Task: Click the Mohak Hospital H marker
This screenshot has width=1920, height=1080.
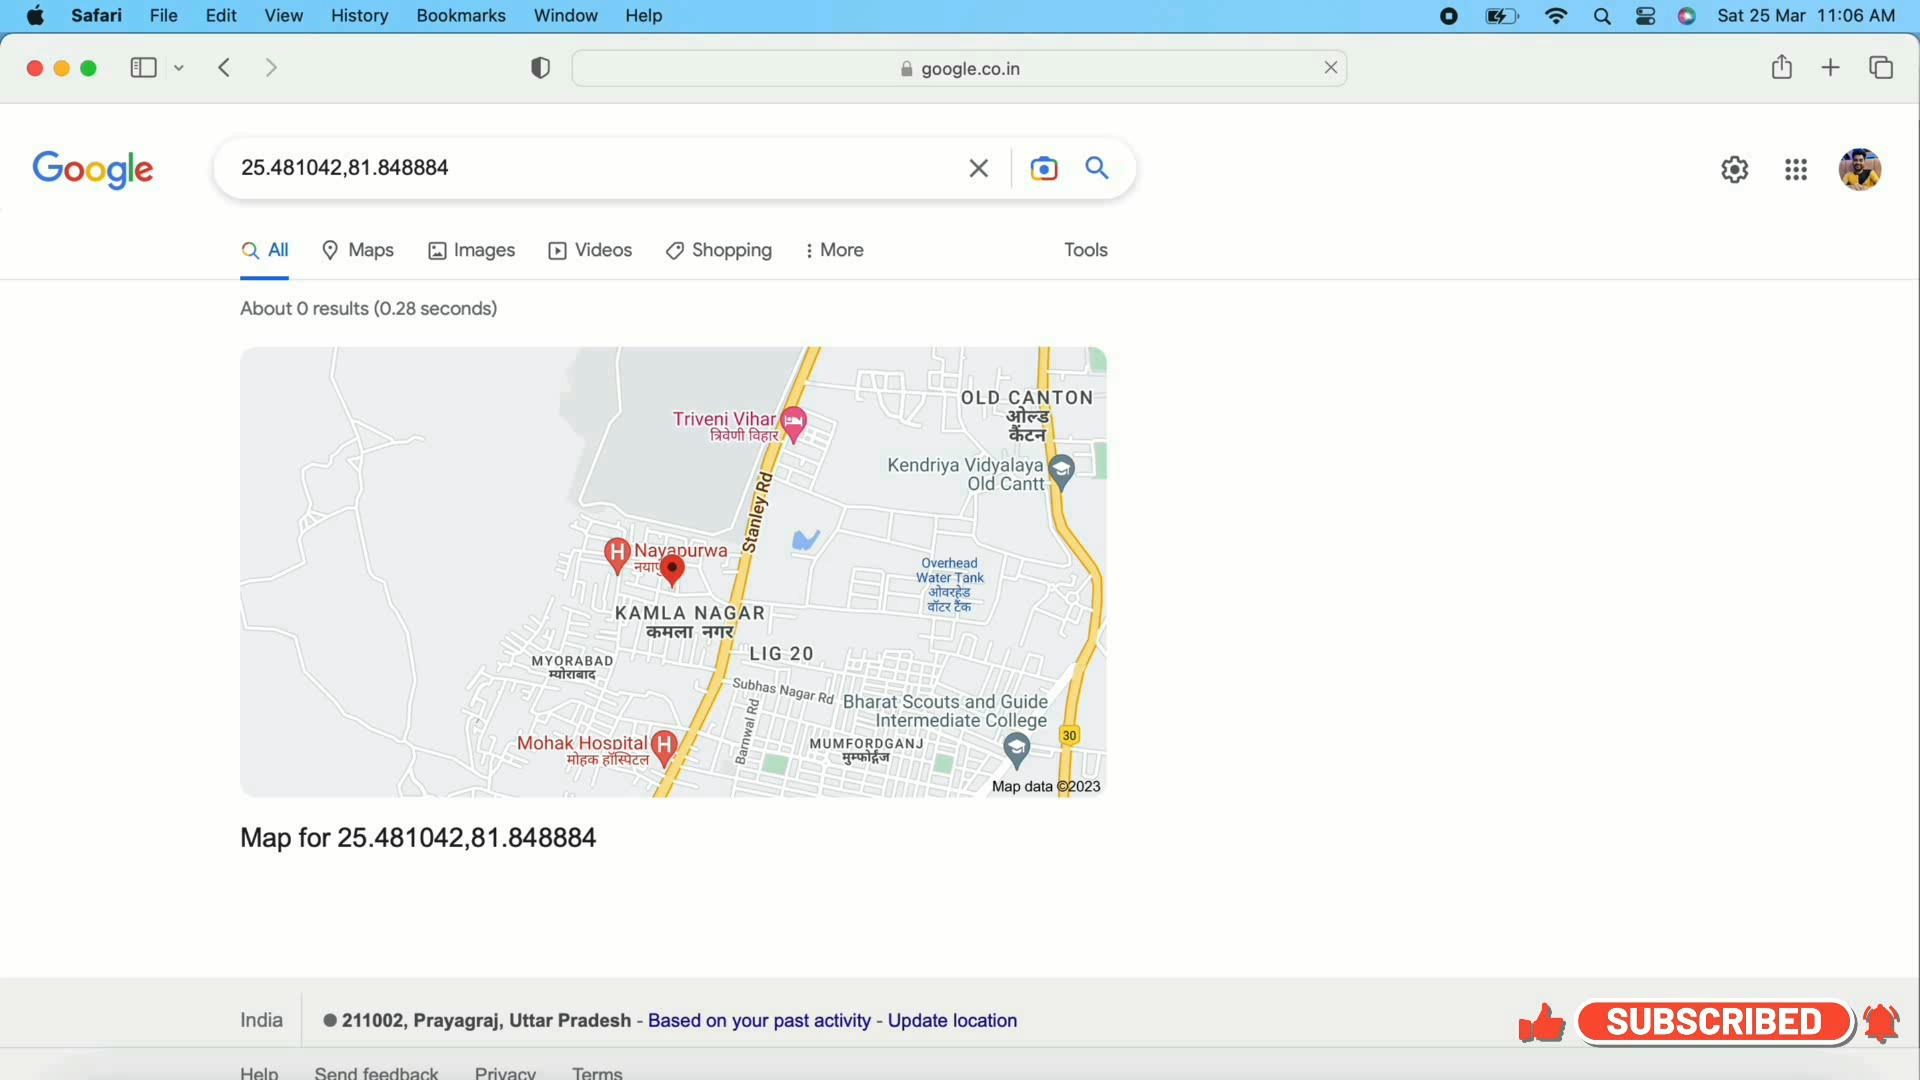Action: 664,747
